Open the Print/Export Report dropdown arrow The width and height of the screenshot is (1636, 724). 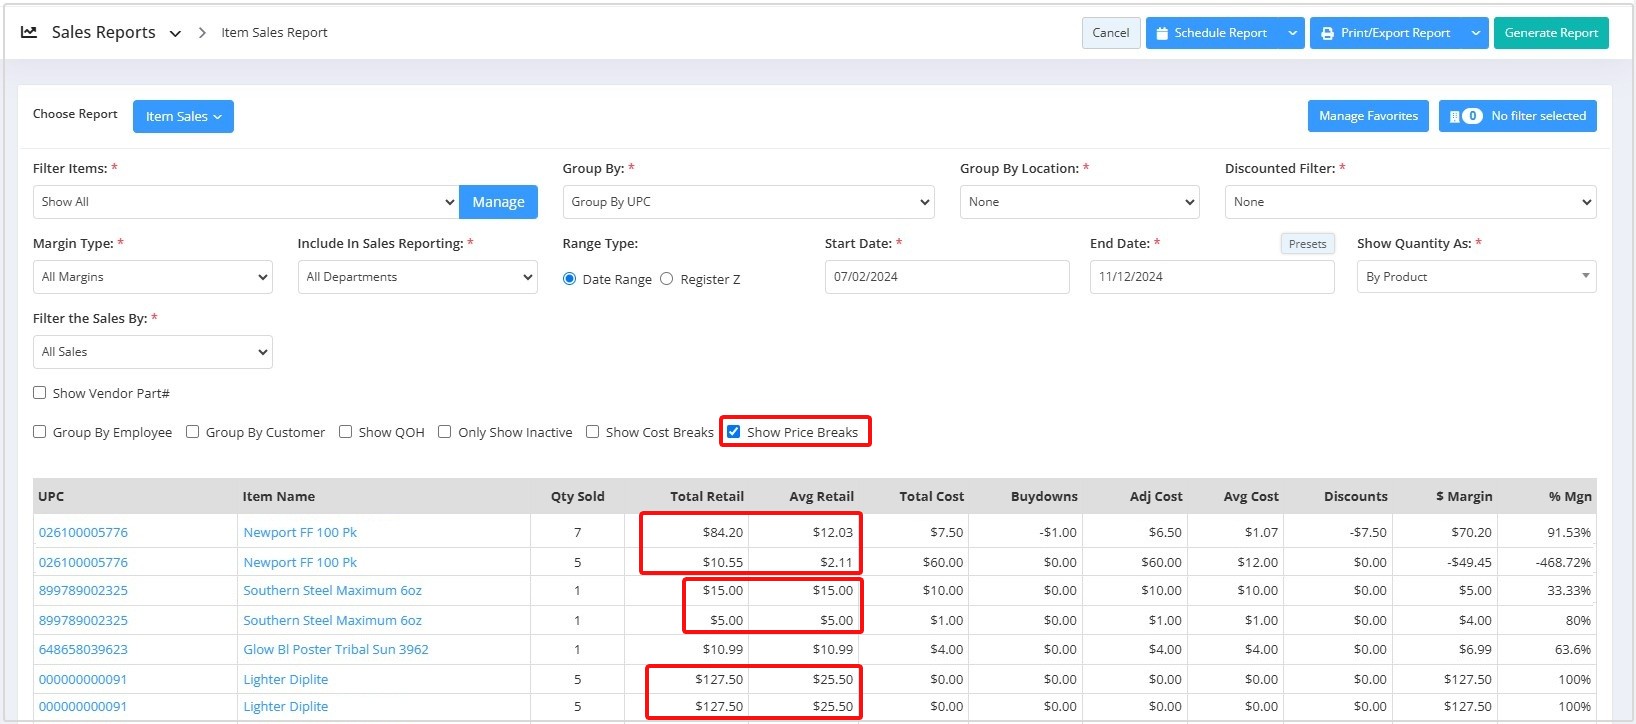(1476, 33)
